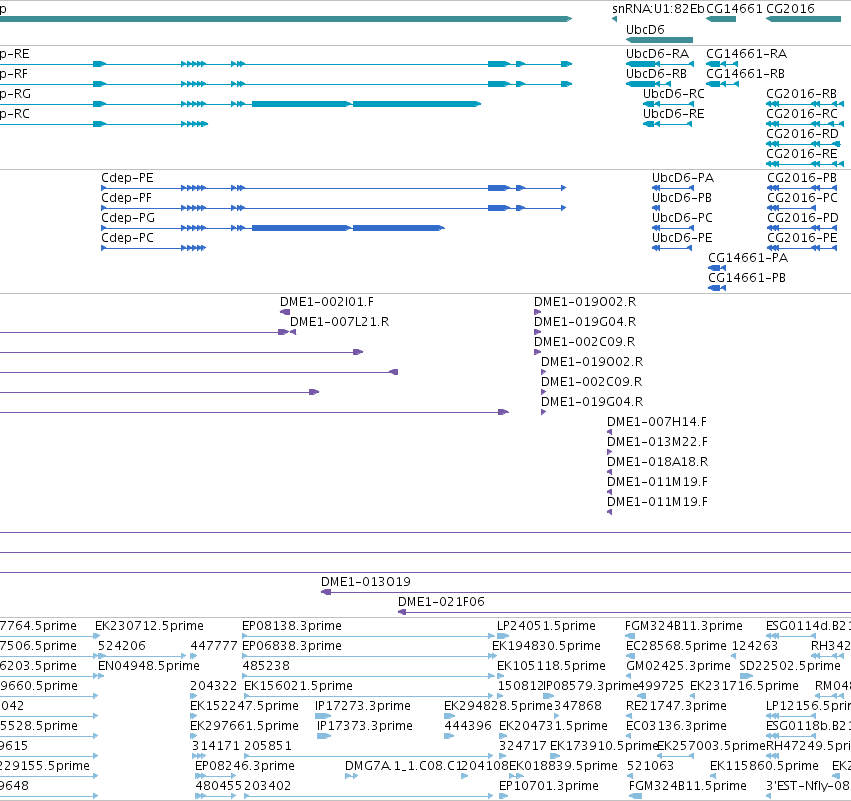Viewport: 851px width, 801px height.
Task: Select IP17273.3prime EST
Action: tap(322, 716)
